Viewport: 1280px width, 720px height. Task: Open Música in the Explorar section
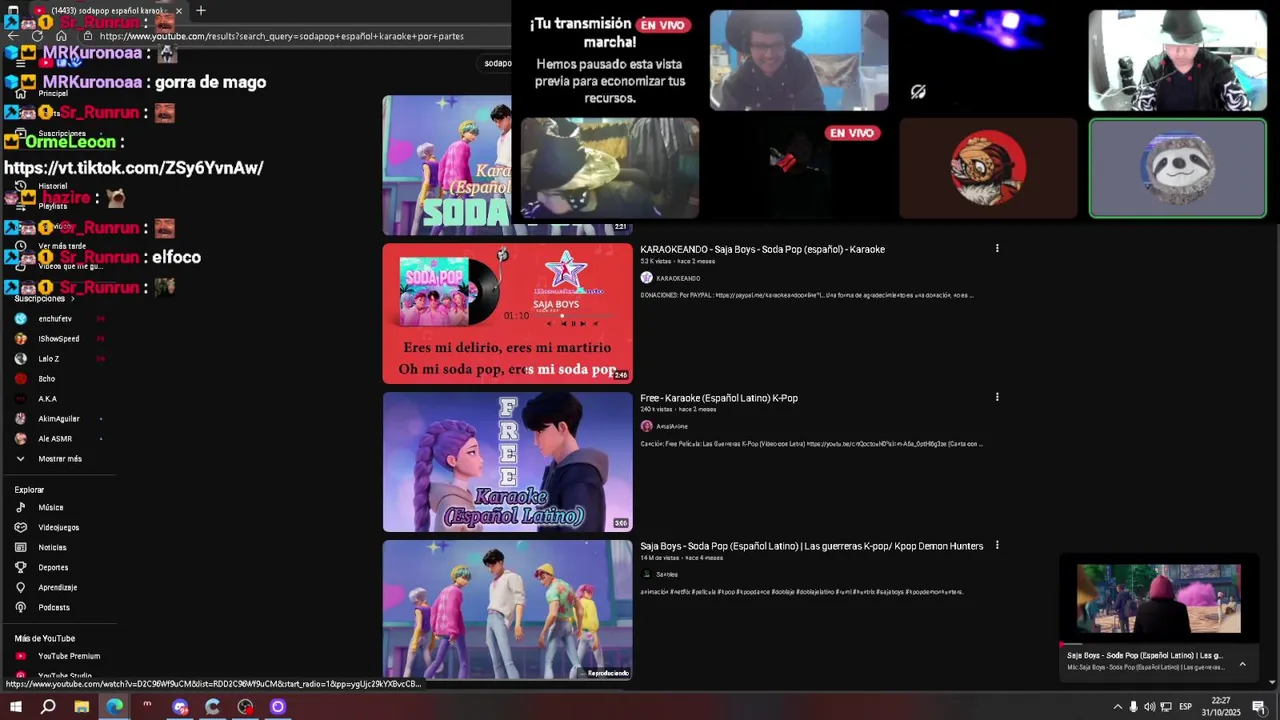tap(50, 507)
